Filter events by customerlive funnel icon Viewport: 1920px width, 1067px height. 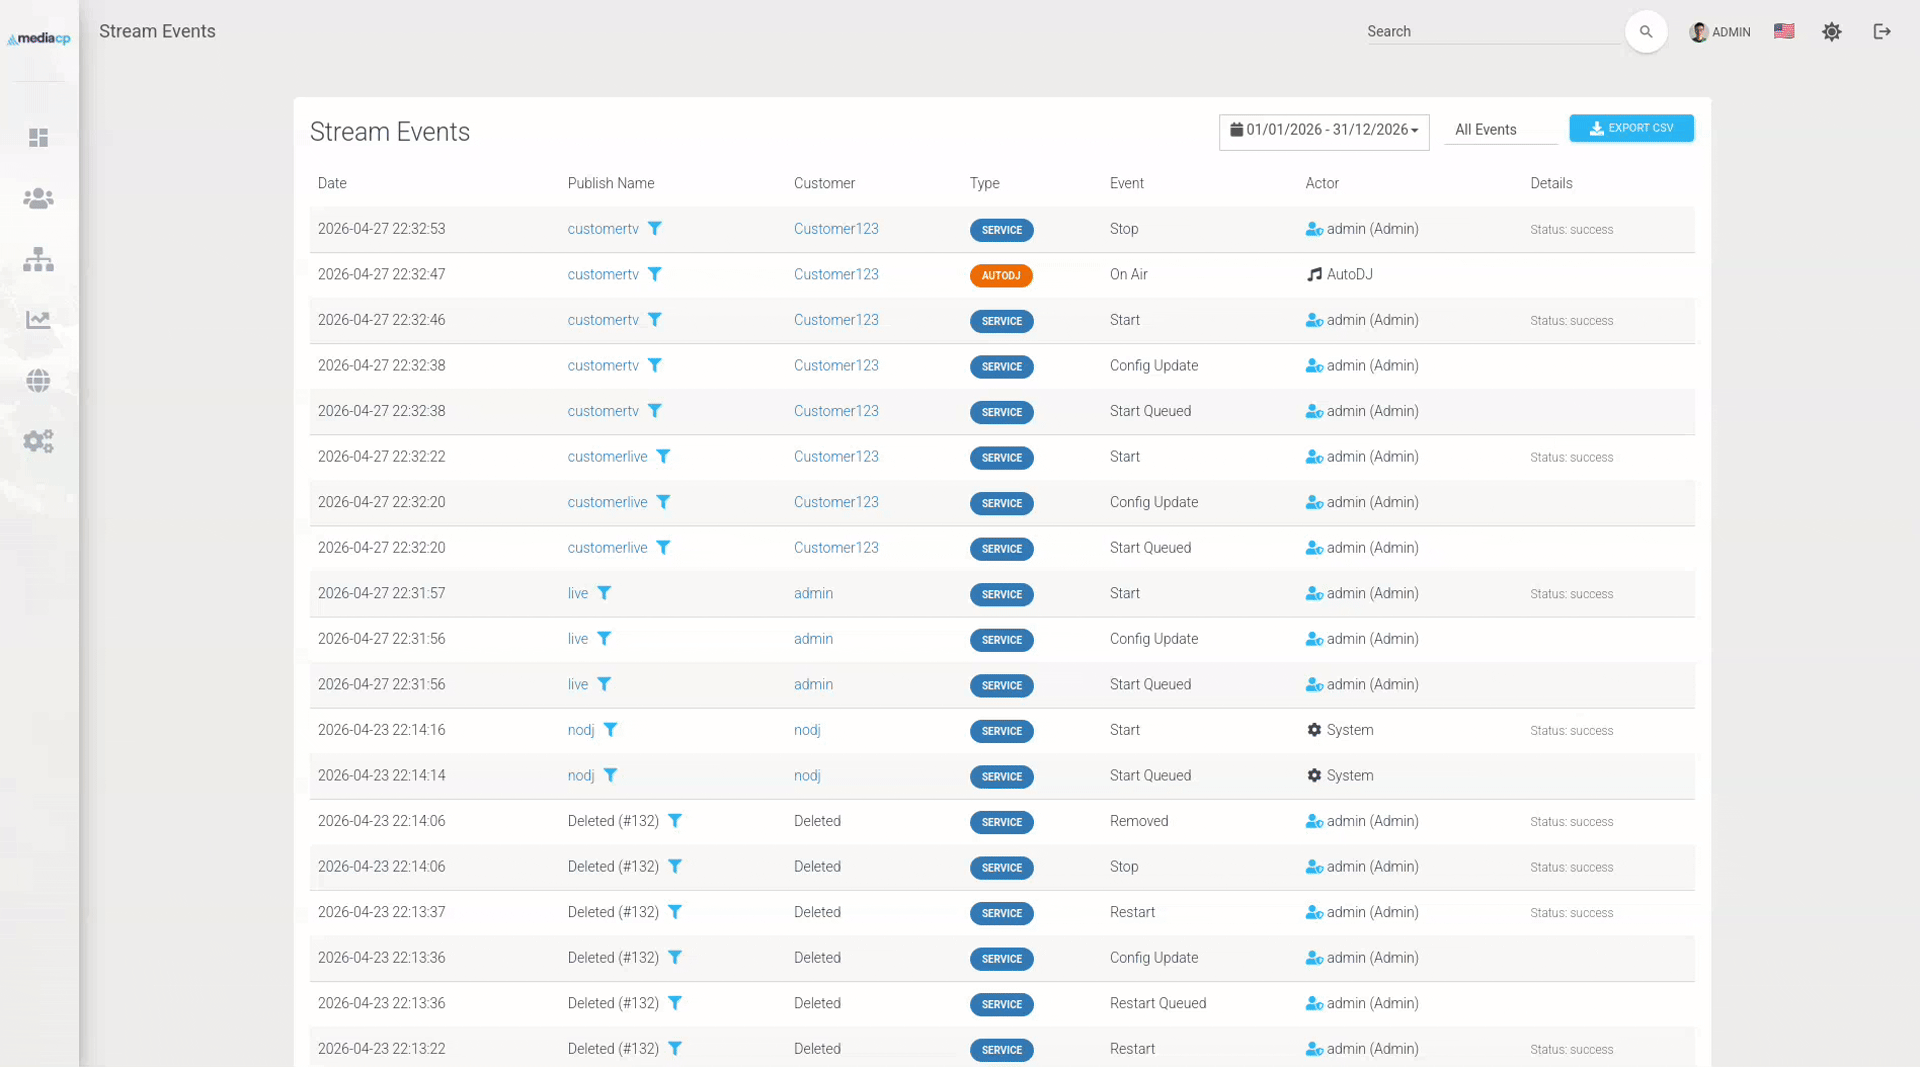coord(663,457)
